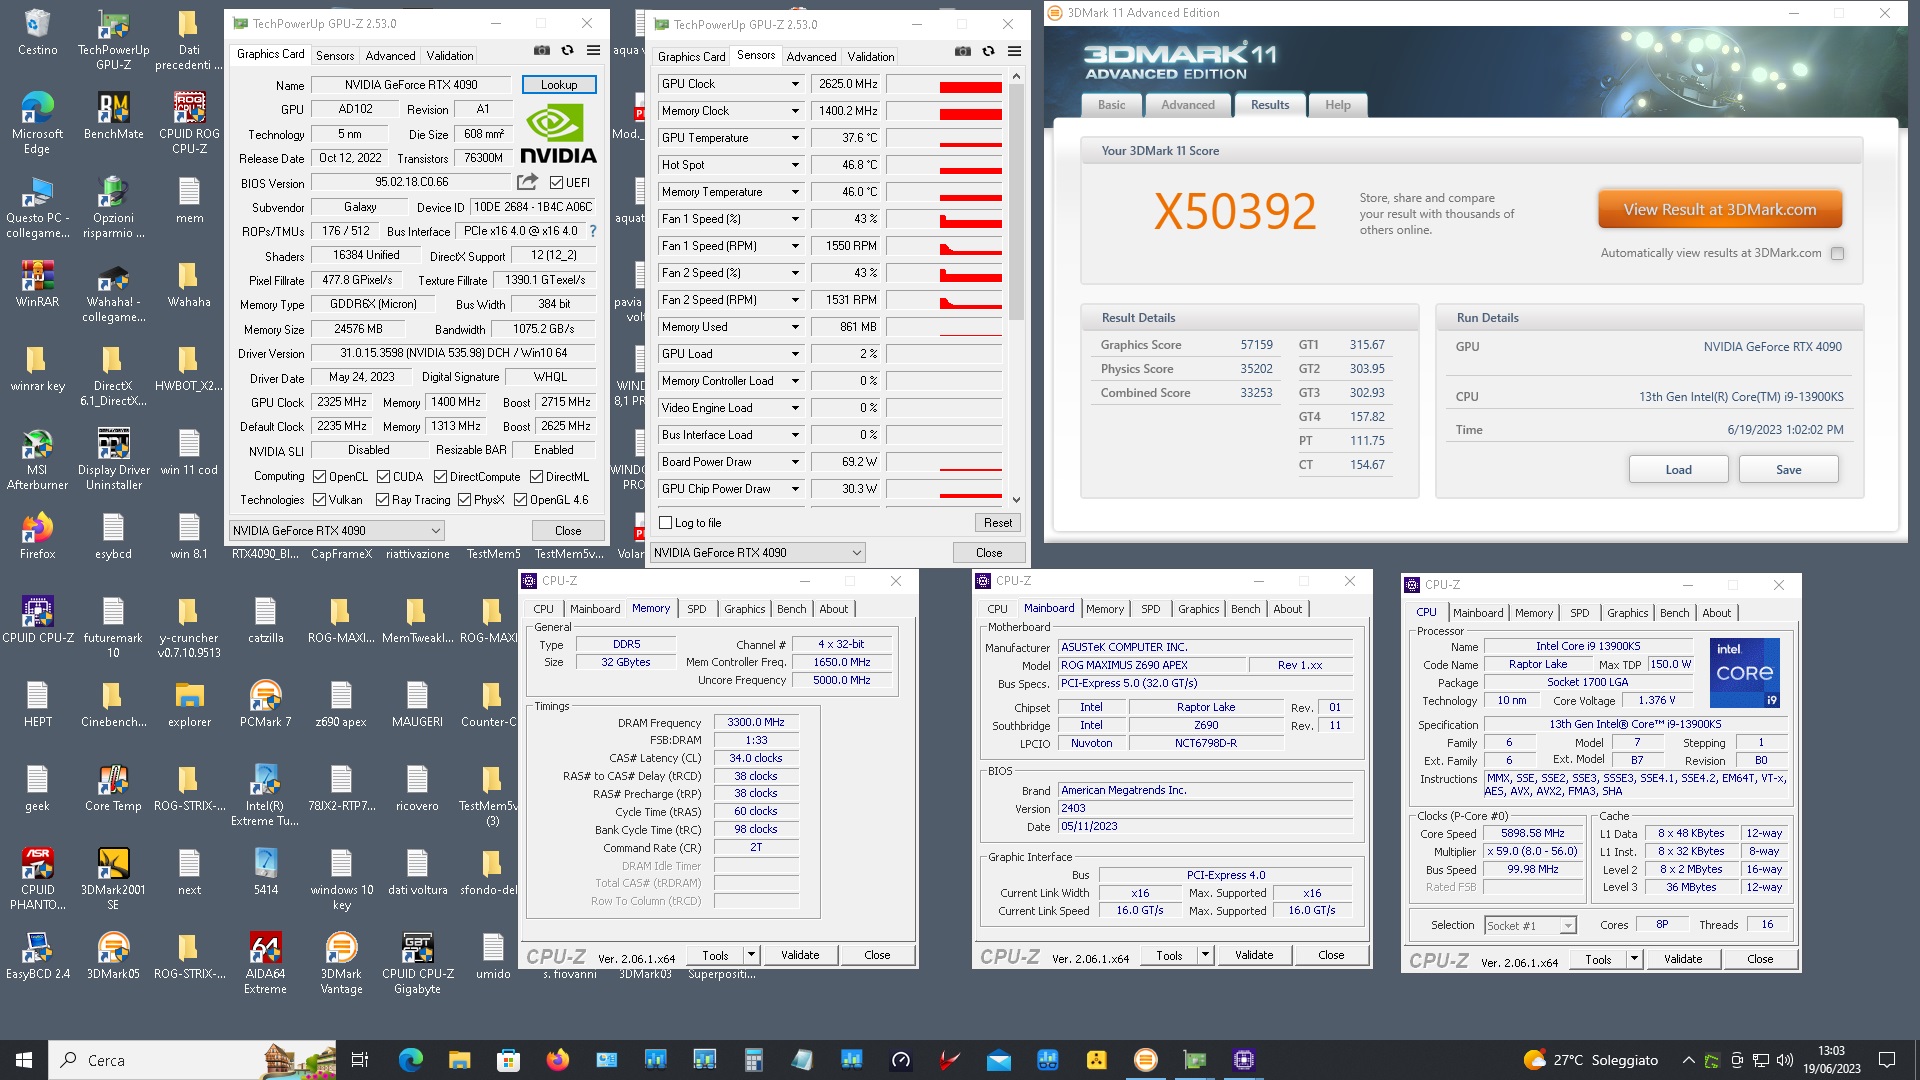The height and width of the screenshot is (1080, 1920).
Task: Click the BIOS share/export arrow icon
Action: click(x=527, y=182)
